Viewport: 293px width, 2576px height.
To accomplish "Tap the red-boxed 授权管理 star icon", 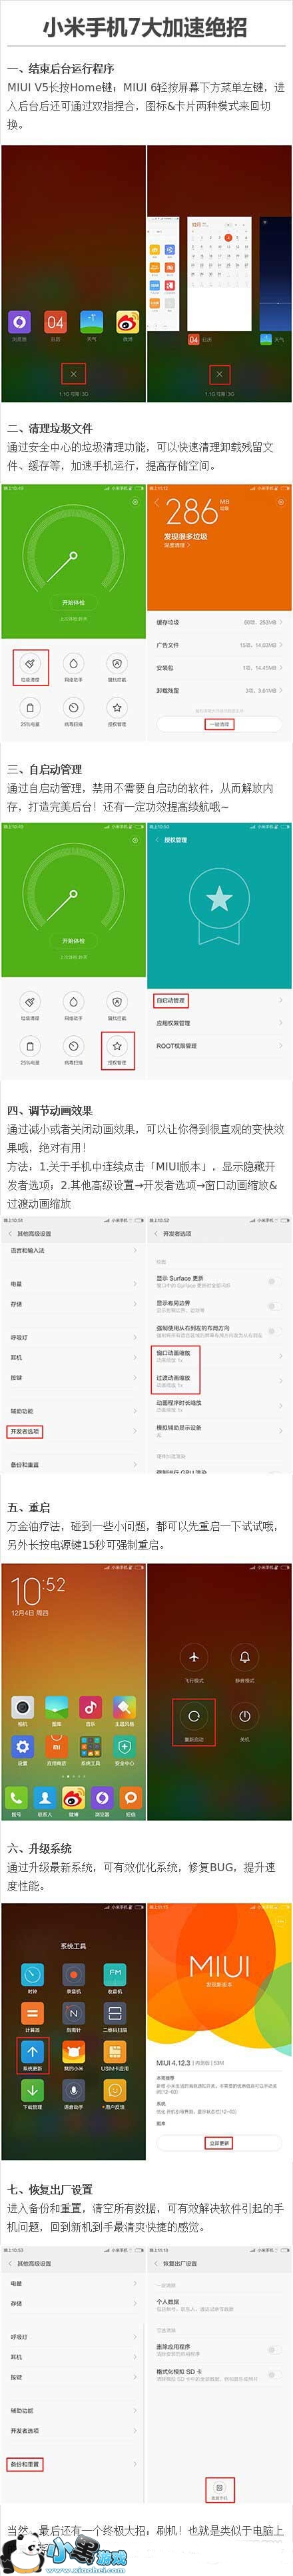I will (117, 1045).
